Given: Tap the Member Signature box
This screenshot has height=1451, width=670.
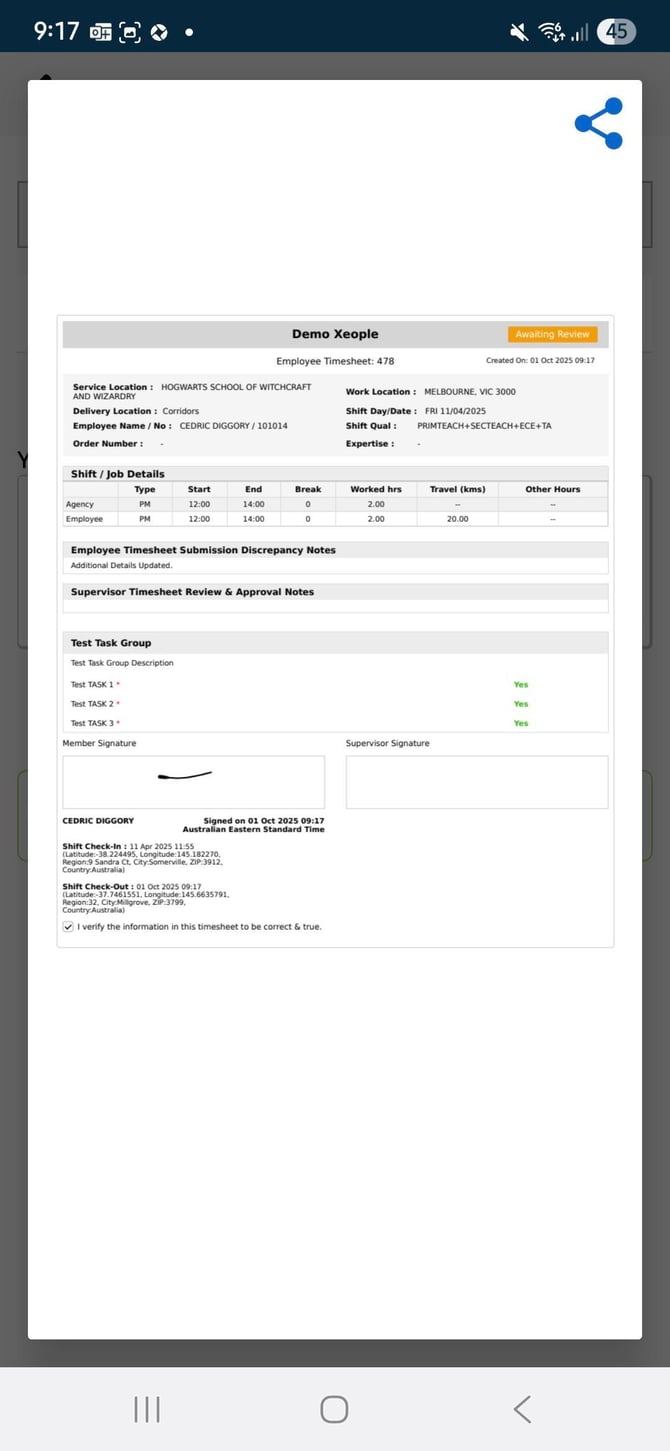Looking at the screenshot, I should 193,781.
